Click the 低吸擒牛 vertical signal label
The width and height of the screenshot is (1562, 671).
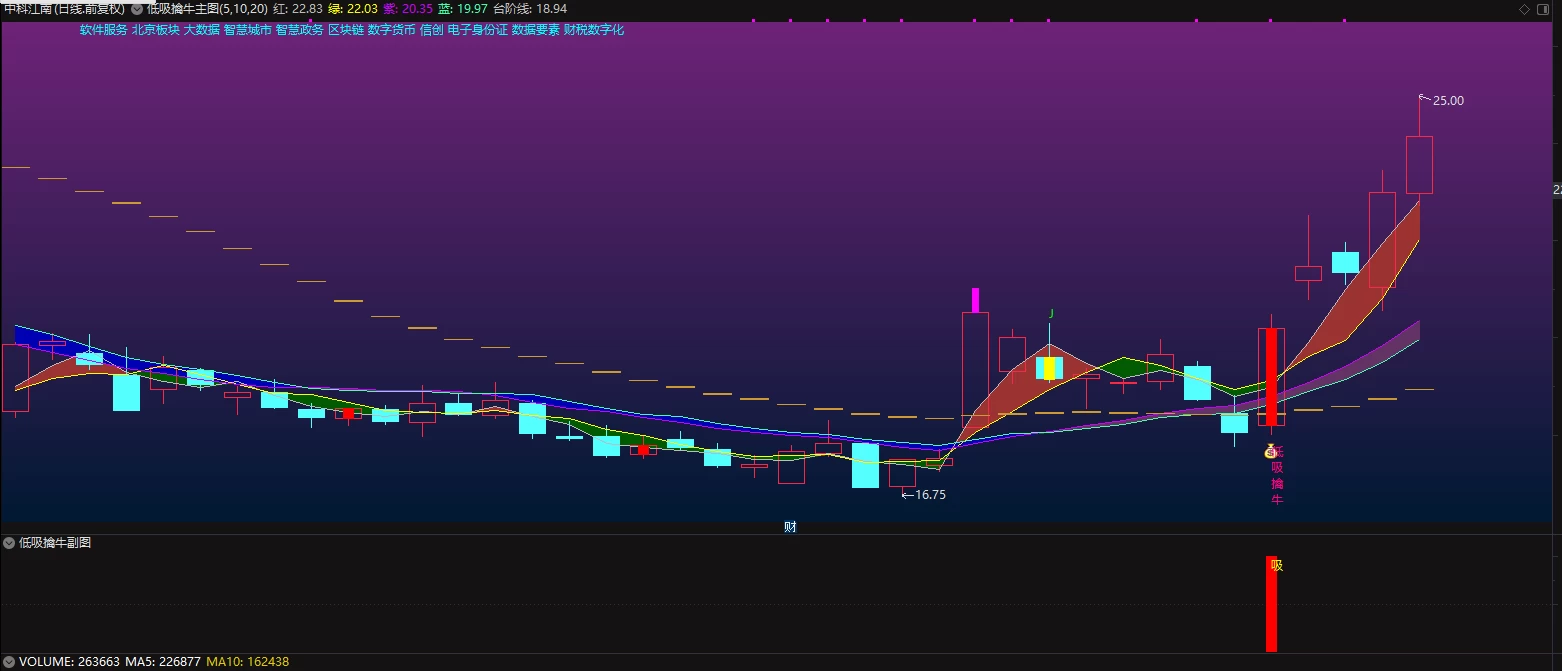point(1277,475)
